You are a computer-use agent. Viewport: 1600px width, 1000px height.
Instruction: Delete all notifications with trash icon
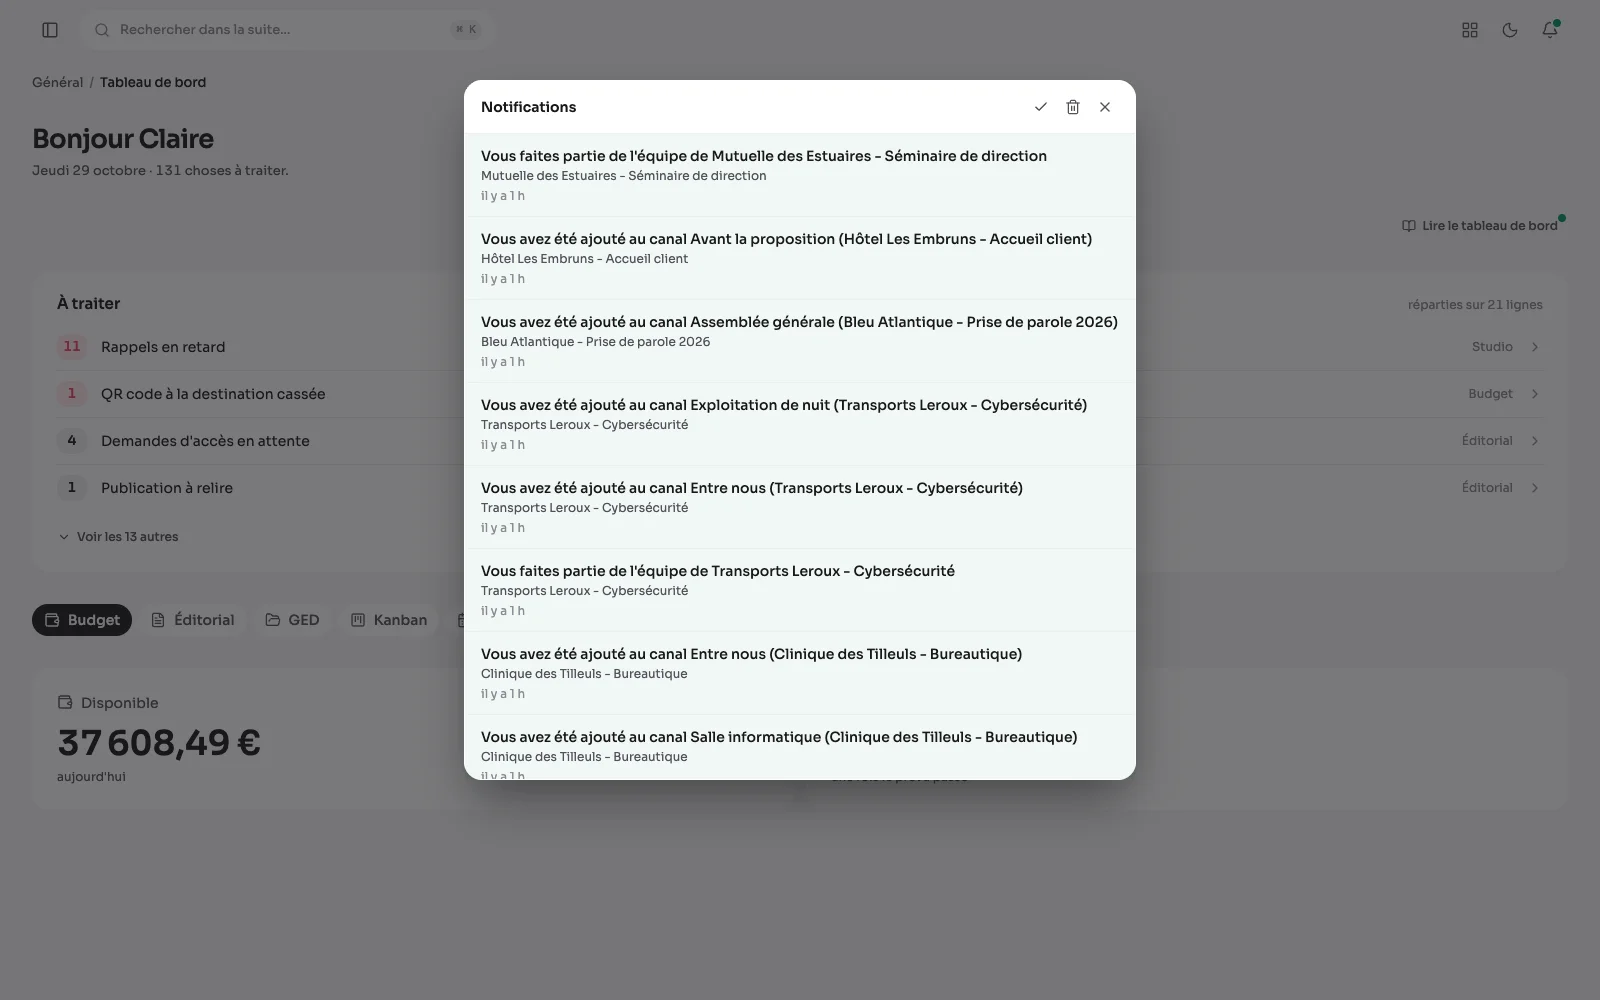[x=1073, y=107]
